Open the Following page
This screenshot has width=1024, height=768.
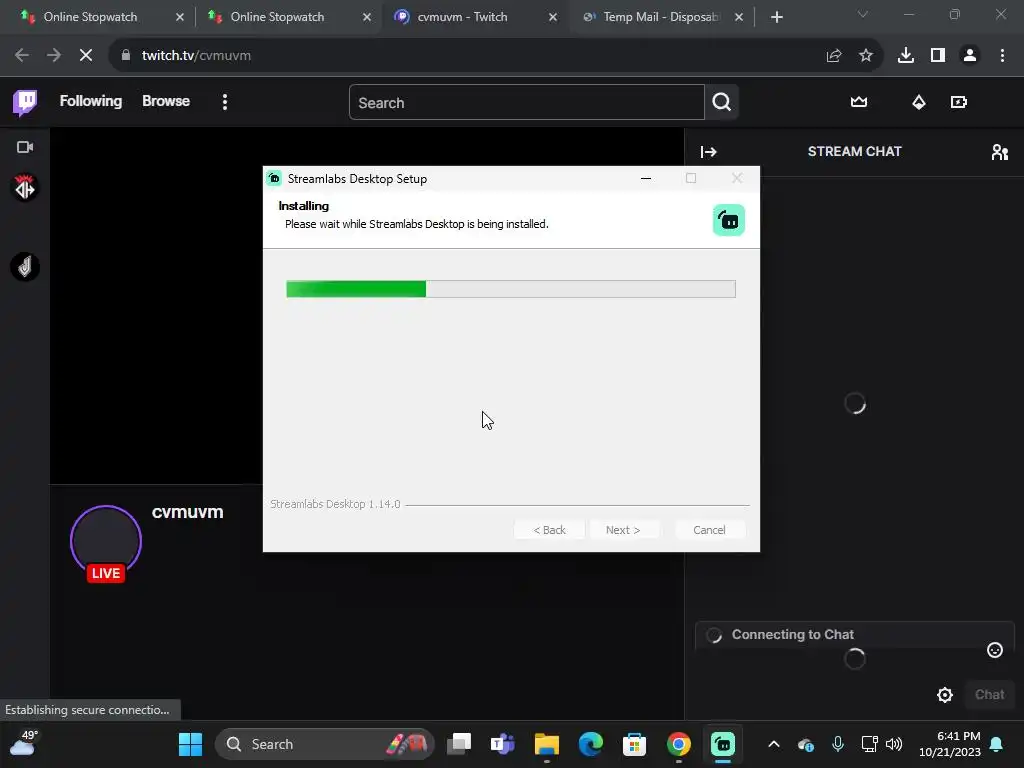click(x=91, y=101)
